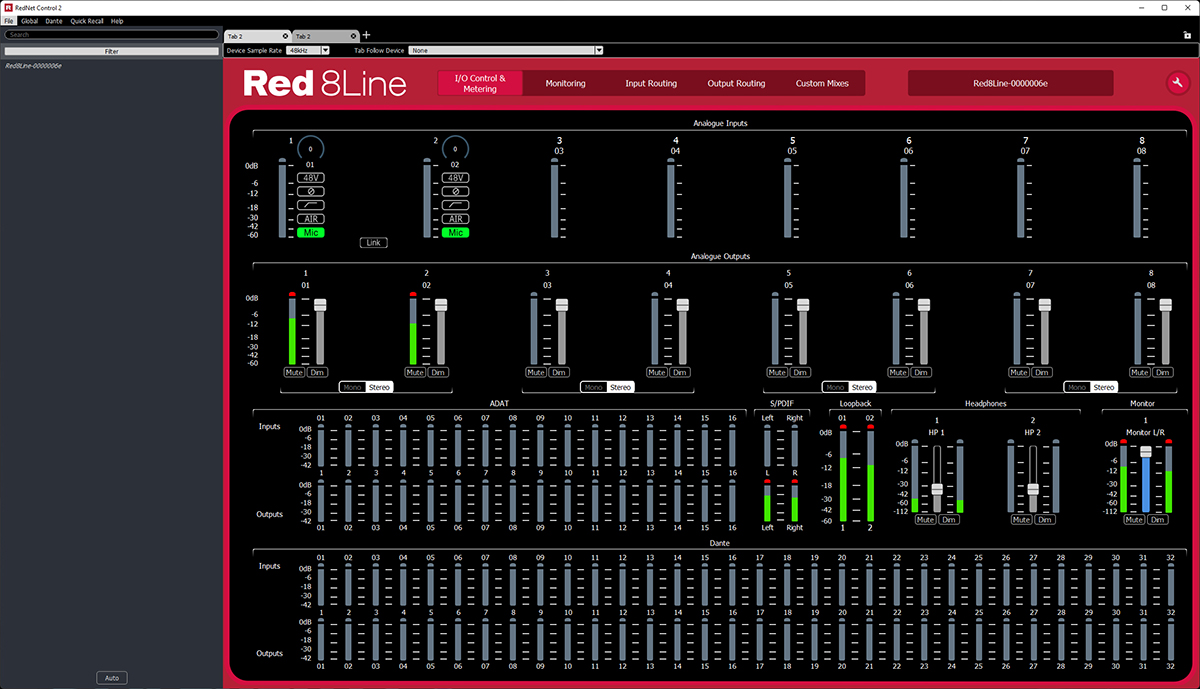This screenshot has height=689, width=1200.
Task: Open device settings with the wrench icon
Action: [1177, 84]
